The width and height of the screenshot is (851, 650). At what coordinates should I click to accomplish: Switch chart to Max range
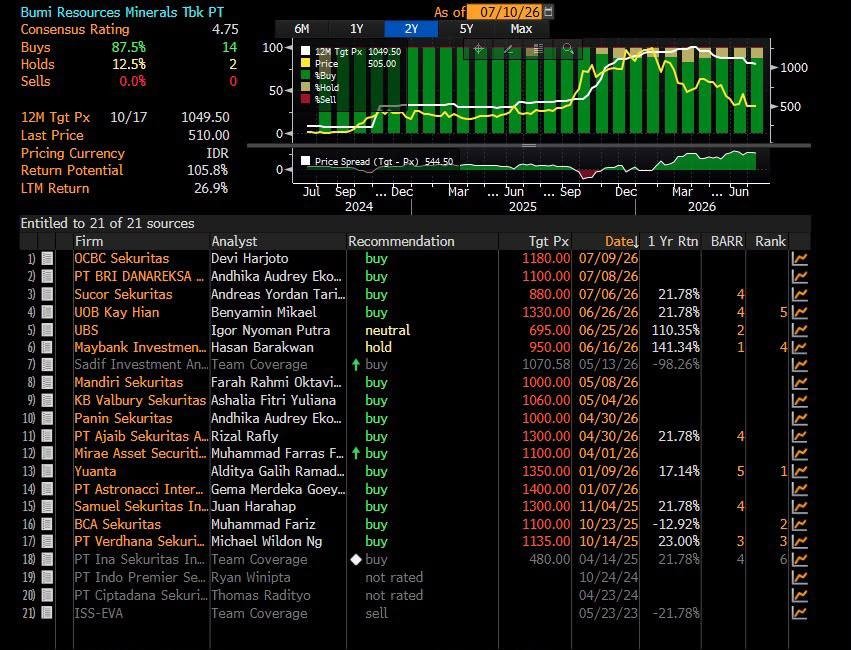[x=521, y=29]
